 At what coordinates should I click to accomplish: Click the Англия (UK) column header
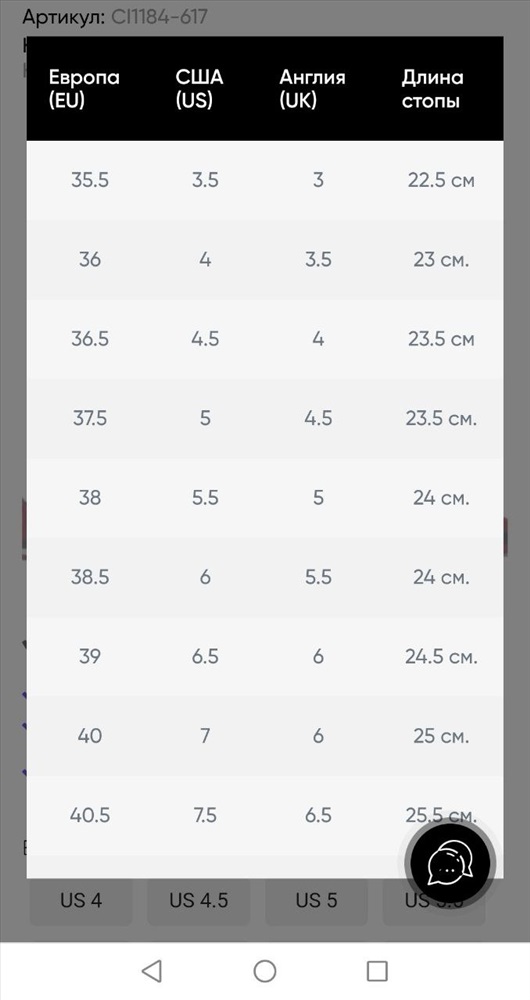(313, 89)
